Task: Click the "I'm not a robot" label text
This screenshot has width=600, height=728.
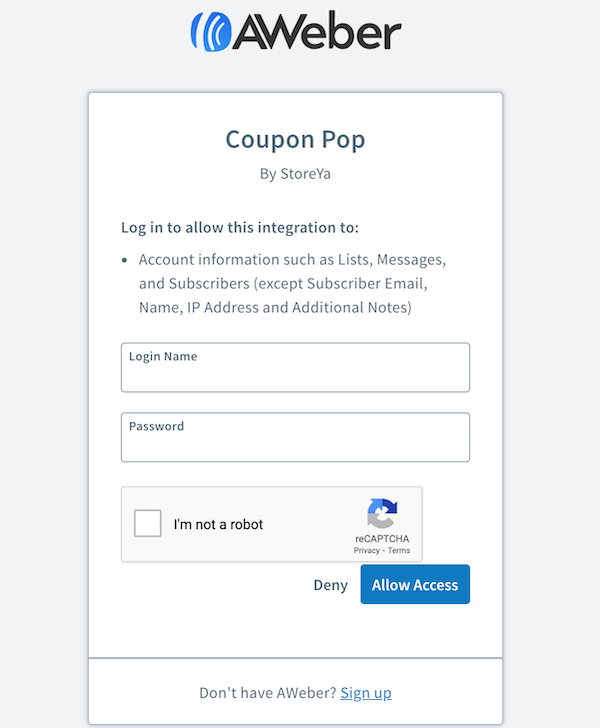Action: [x=218, y=525]
